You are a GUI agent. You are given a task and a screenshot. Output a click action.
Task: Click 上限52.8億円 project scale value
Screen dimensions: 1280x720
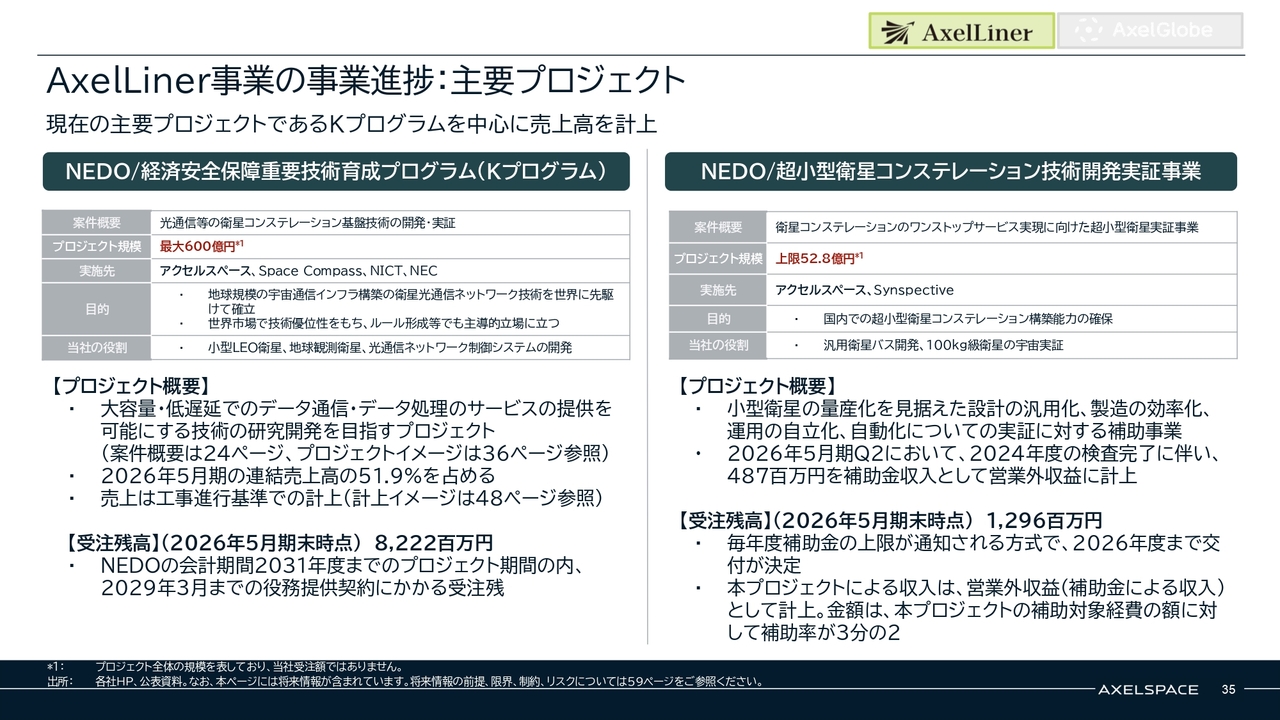coord(819,258)
